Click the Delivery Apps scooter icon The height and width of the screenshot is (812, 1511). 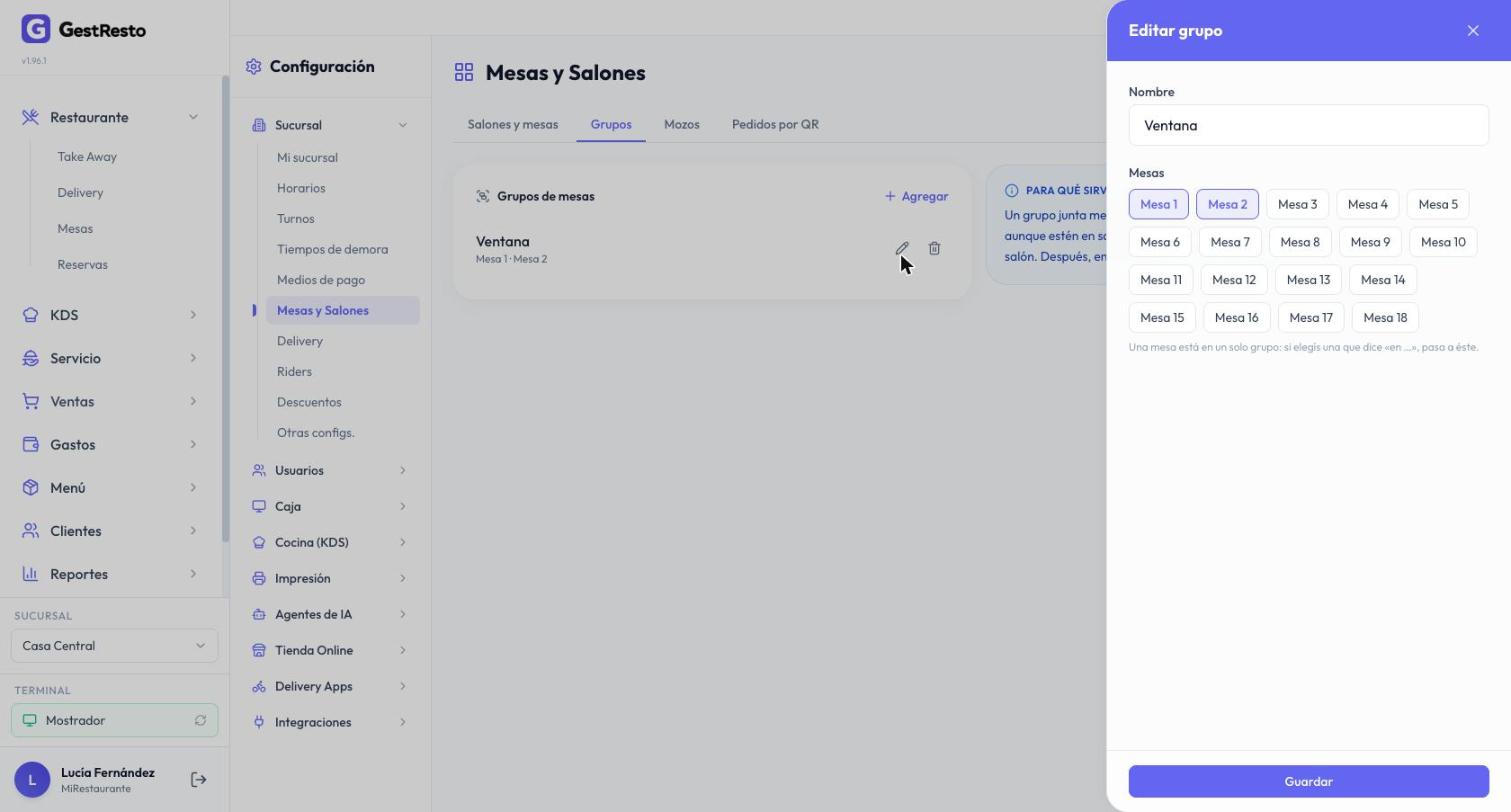(x=259, y=687)
